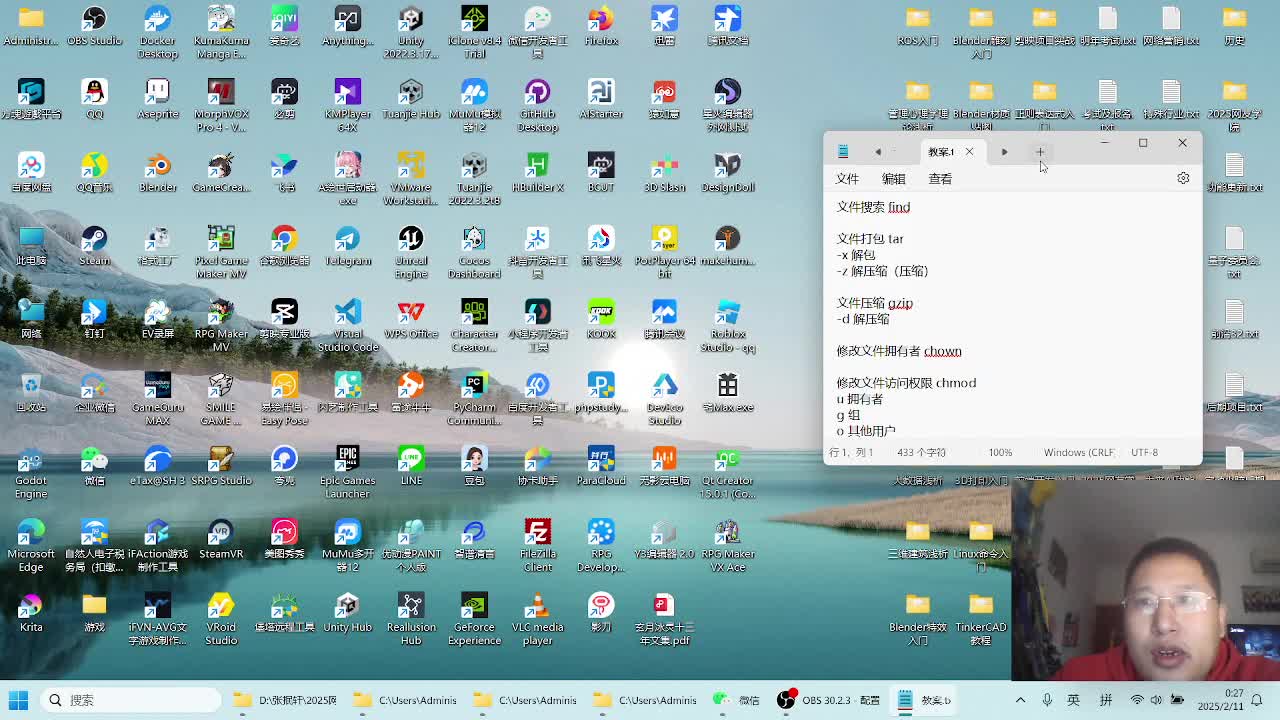Image resolution: width=1280 pixels, height=720 pixels.
Task: Select the SteamVR desktop icon
Action: click(221, 540)
